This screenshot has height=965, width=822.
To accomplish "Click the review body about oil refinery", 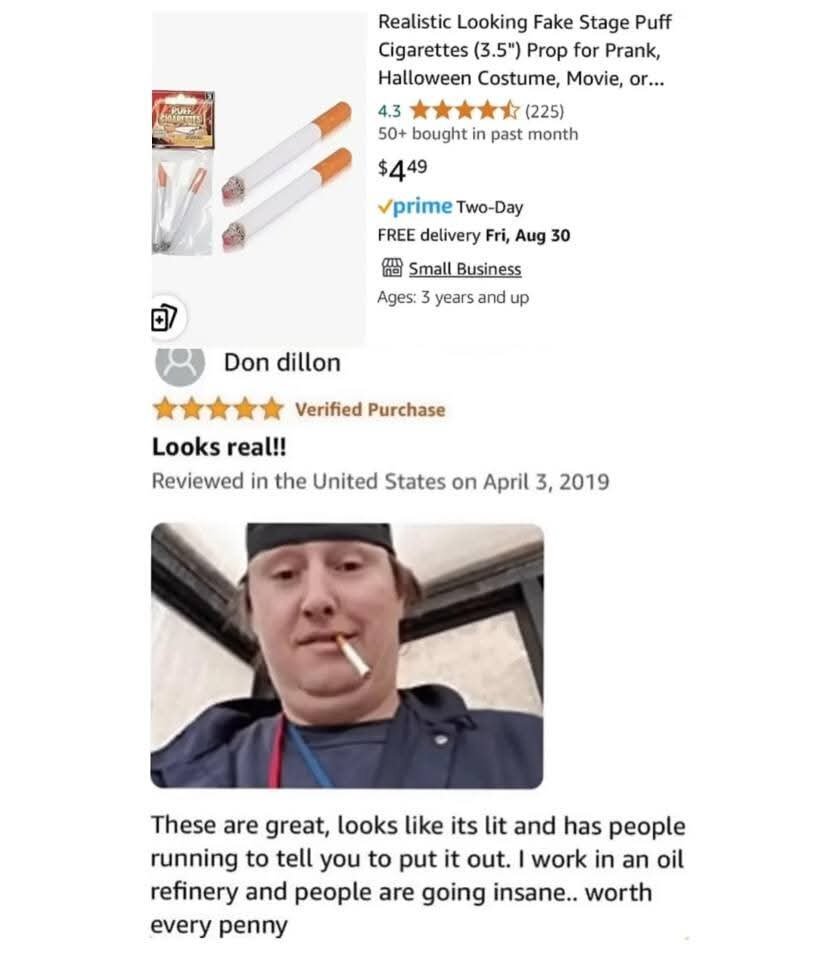I will pyautogui.click(x=418, y=875).
